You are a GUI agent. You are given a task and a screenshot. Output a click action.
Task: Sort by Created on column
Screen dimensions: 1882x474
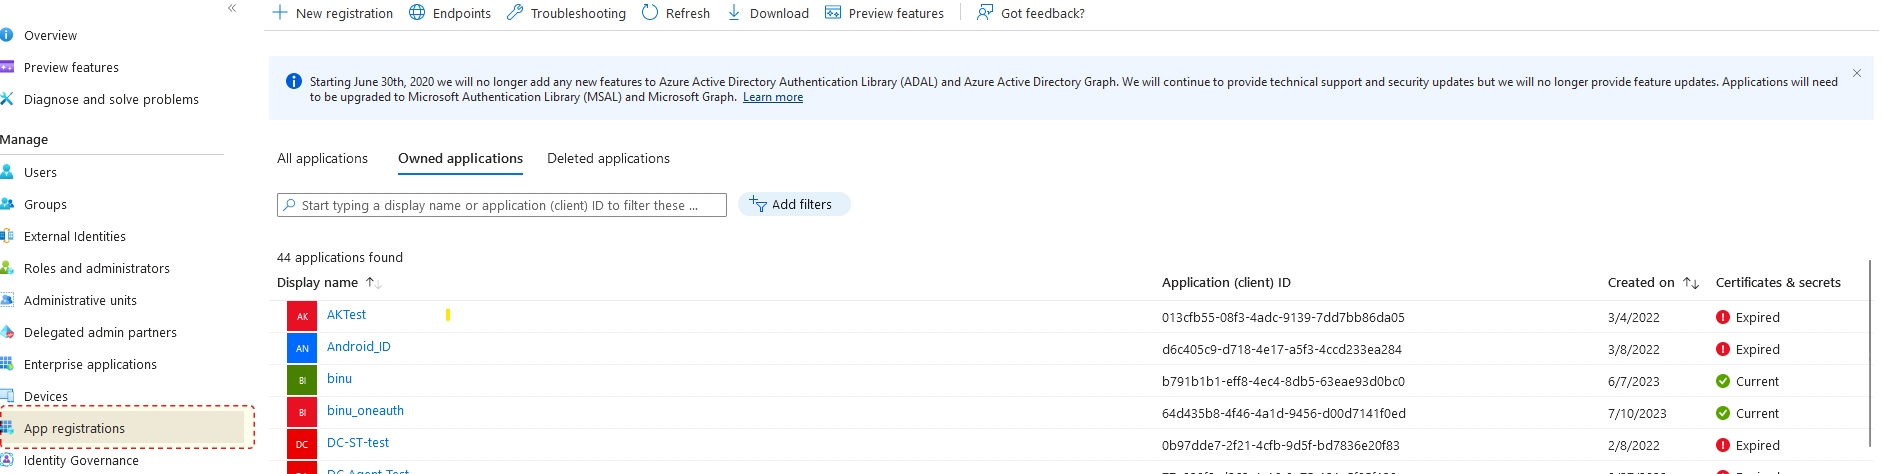pyautogui.click(x=1653, y=283)
